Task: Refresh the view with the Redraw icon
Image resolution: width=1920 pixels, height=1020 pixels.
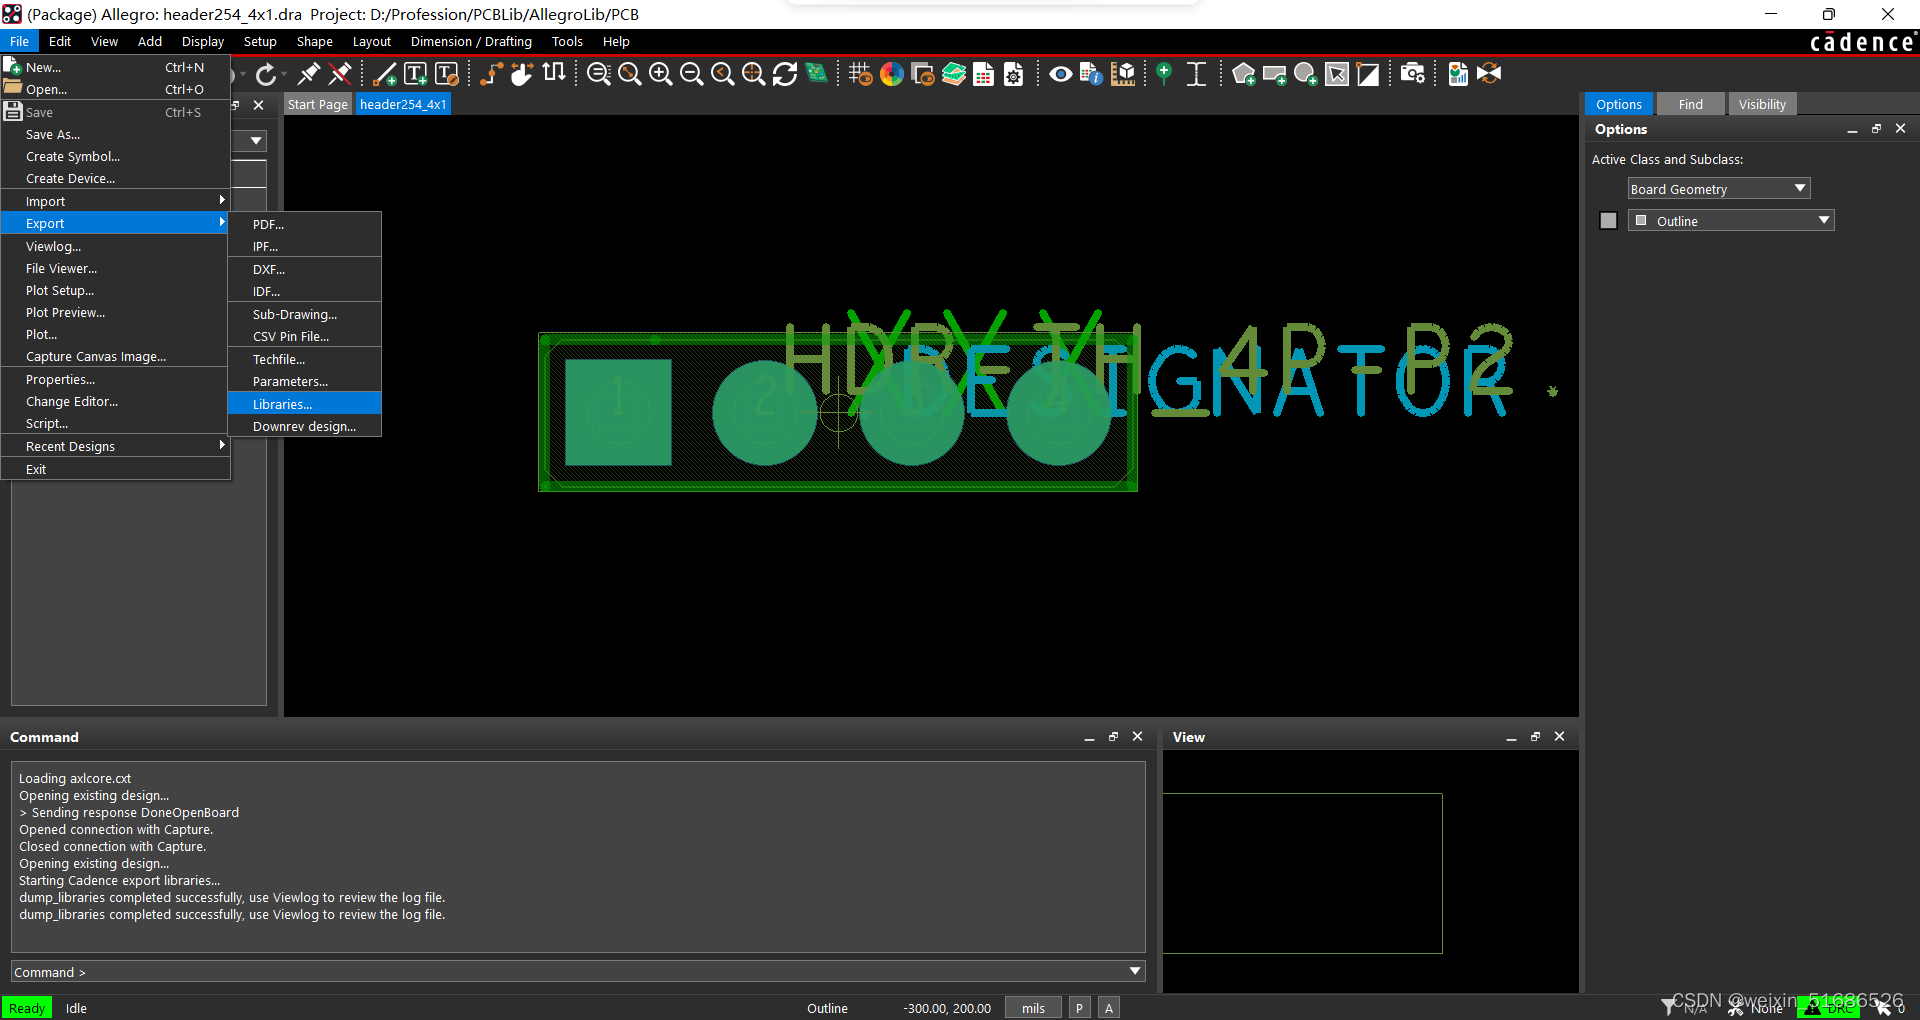Action: pyautogui.click(x=785, y=73)
